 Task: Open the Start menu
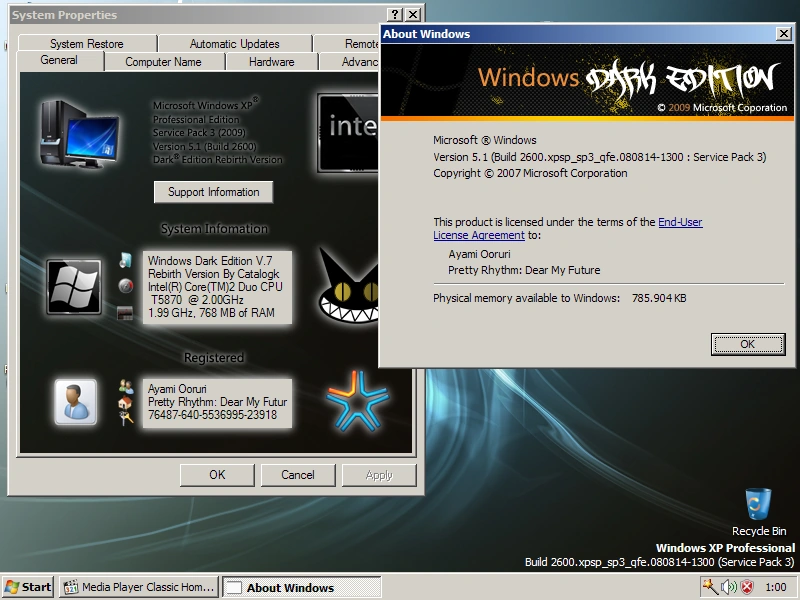pyautogui.click(x=28, y=587)
